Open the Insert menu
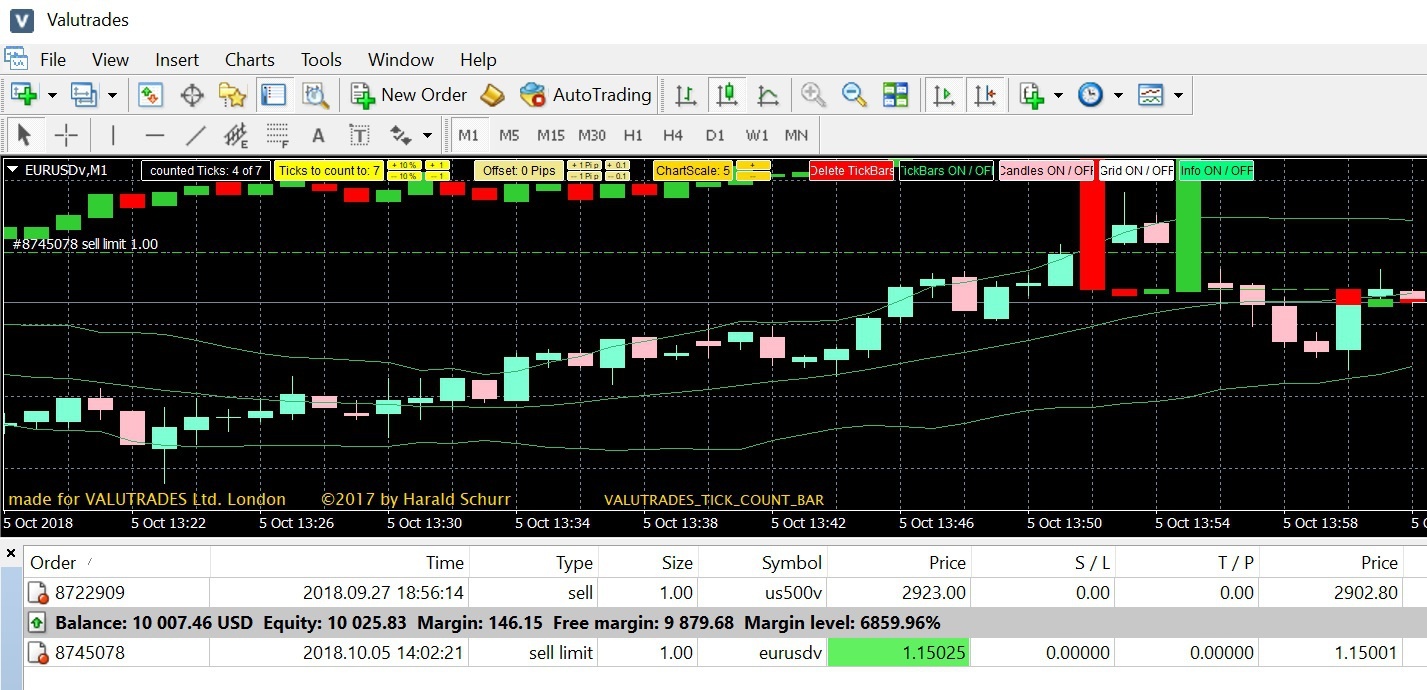 [177, 60]
